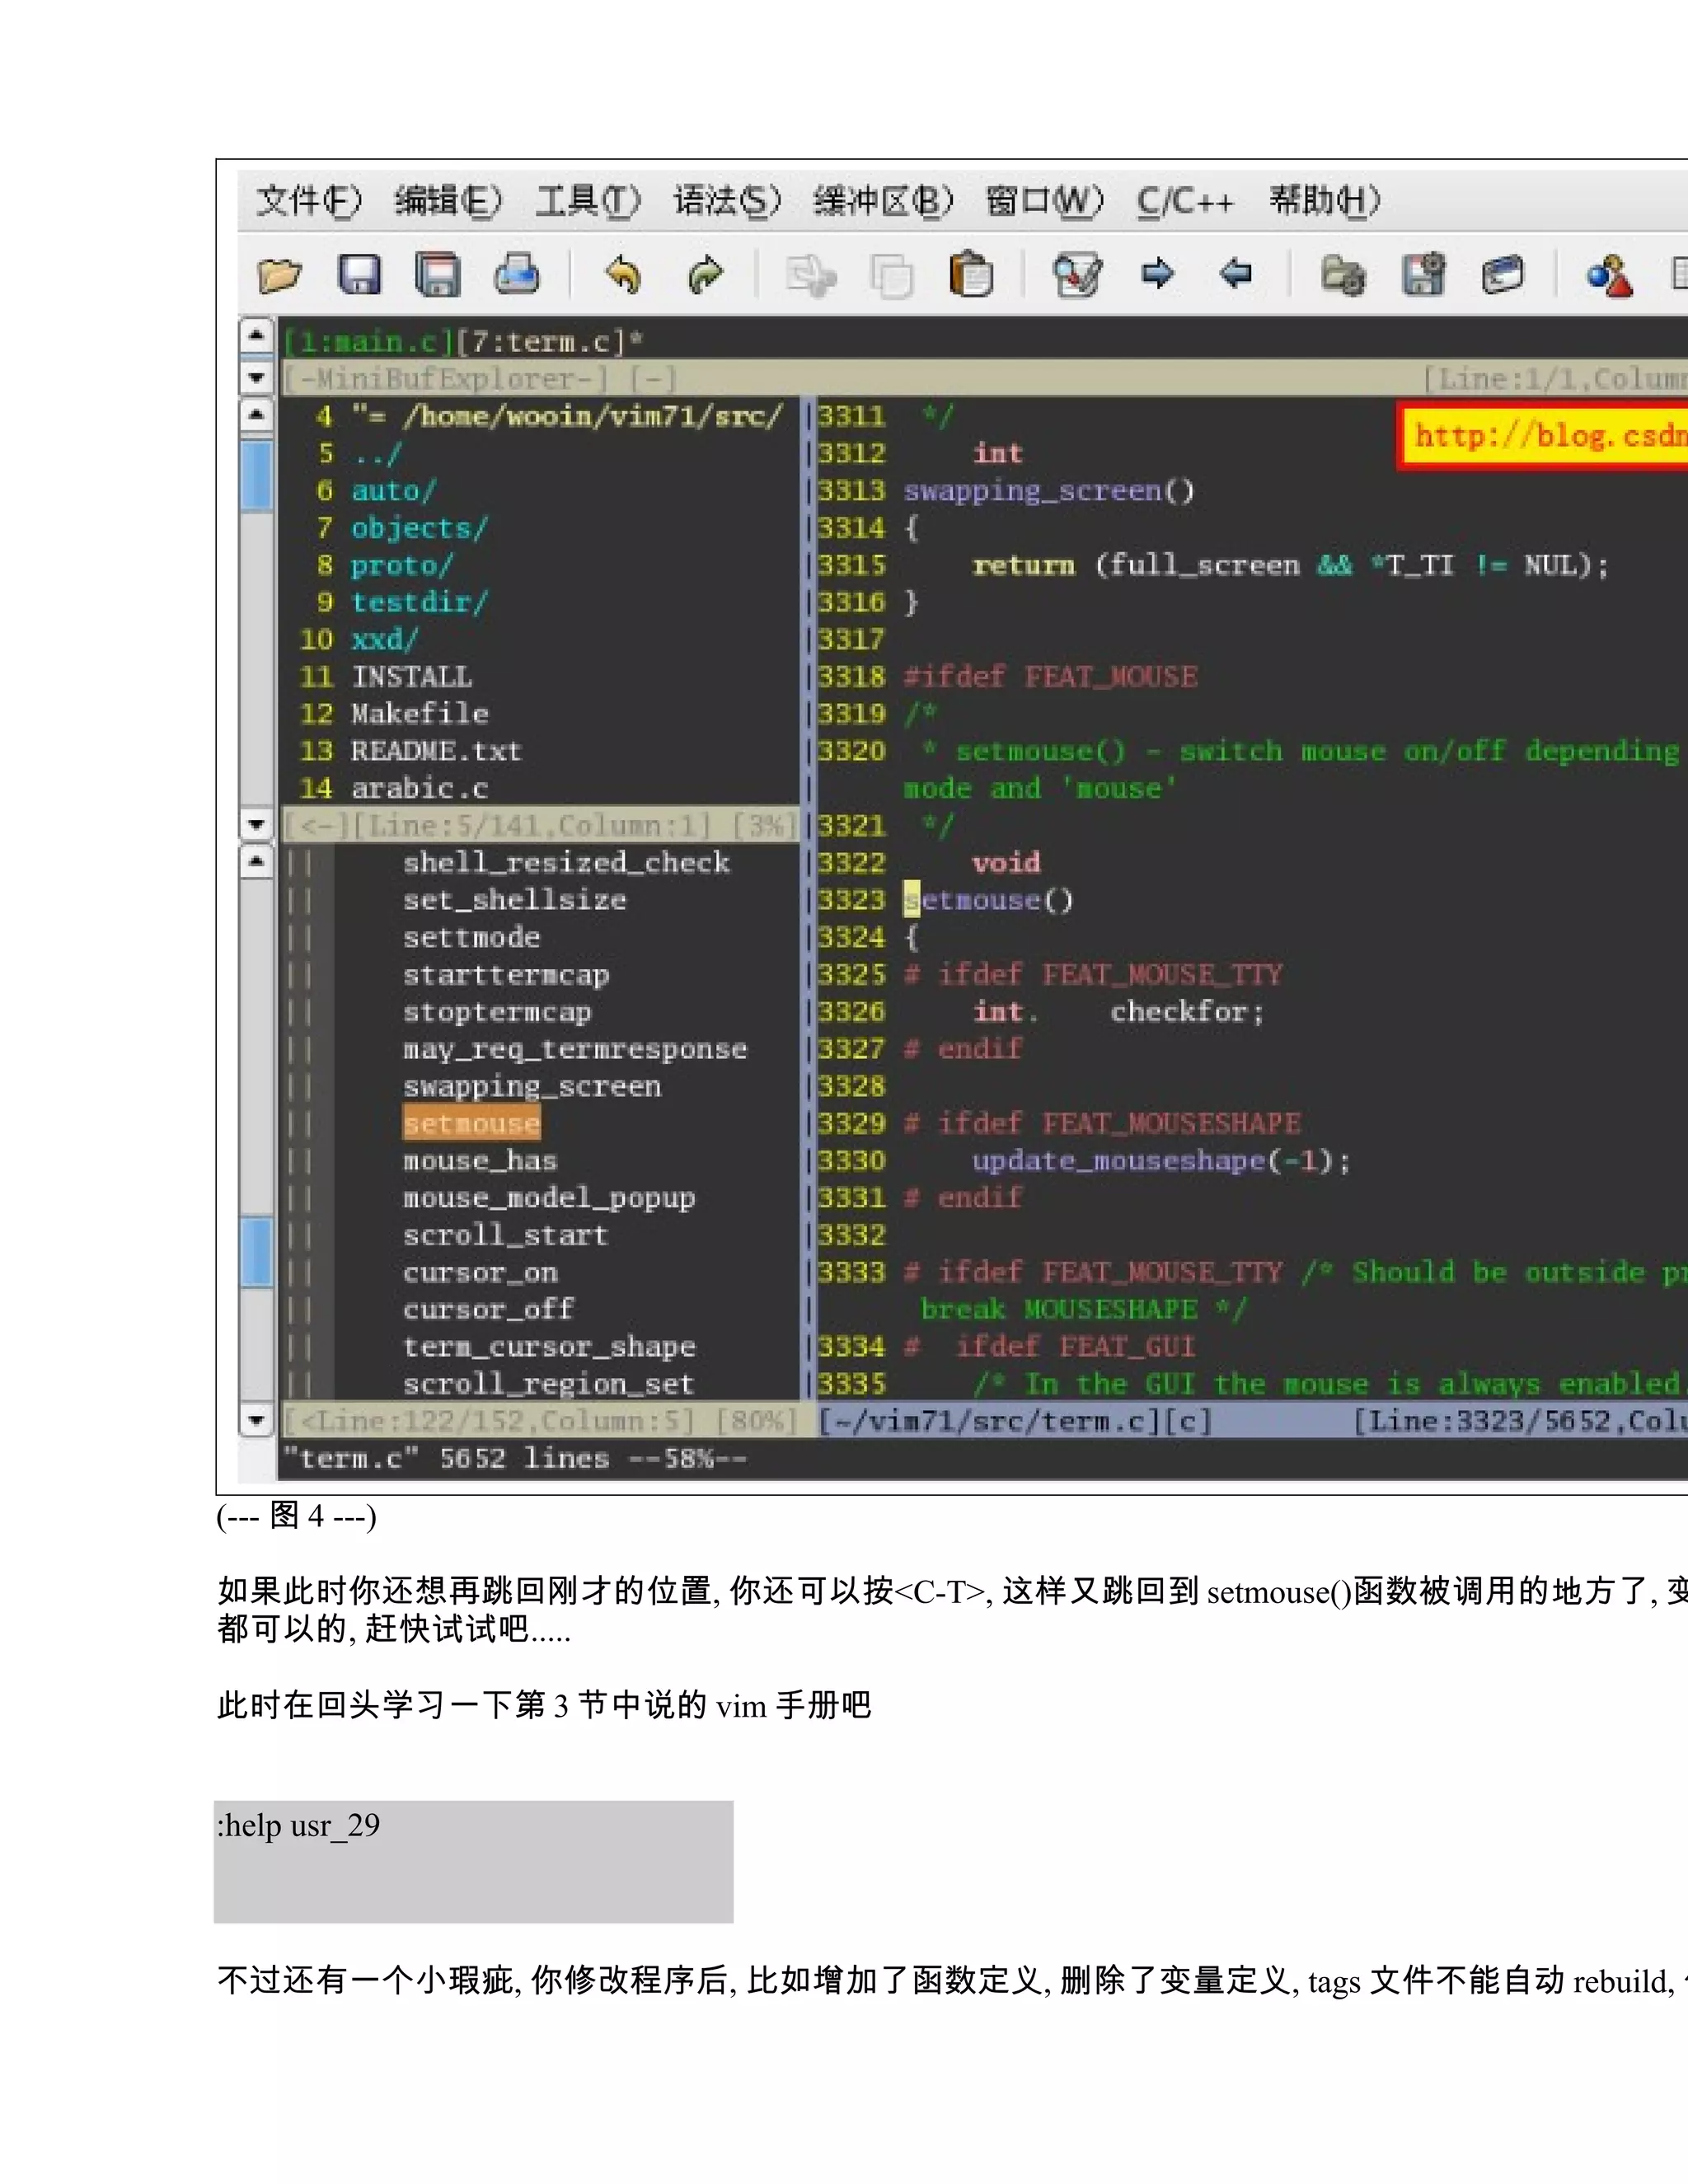Jump to may_req_termresponse tag
Viewport: 1688px width, 2184px height.
[575, 1048]
